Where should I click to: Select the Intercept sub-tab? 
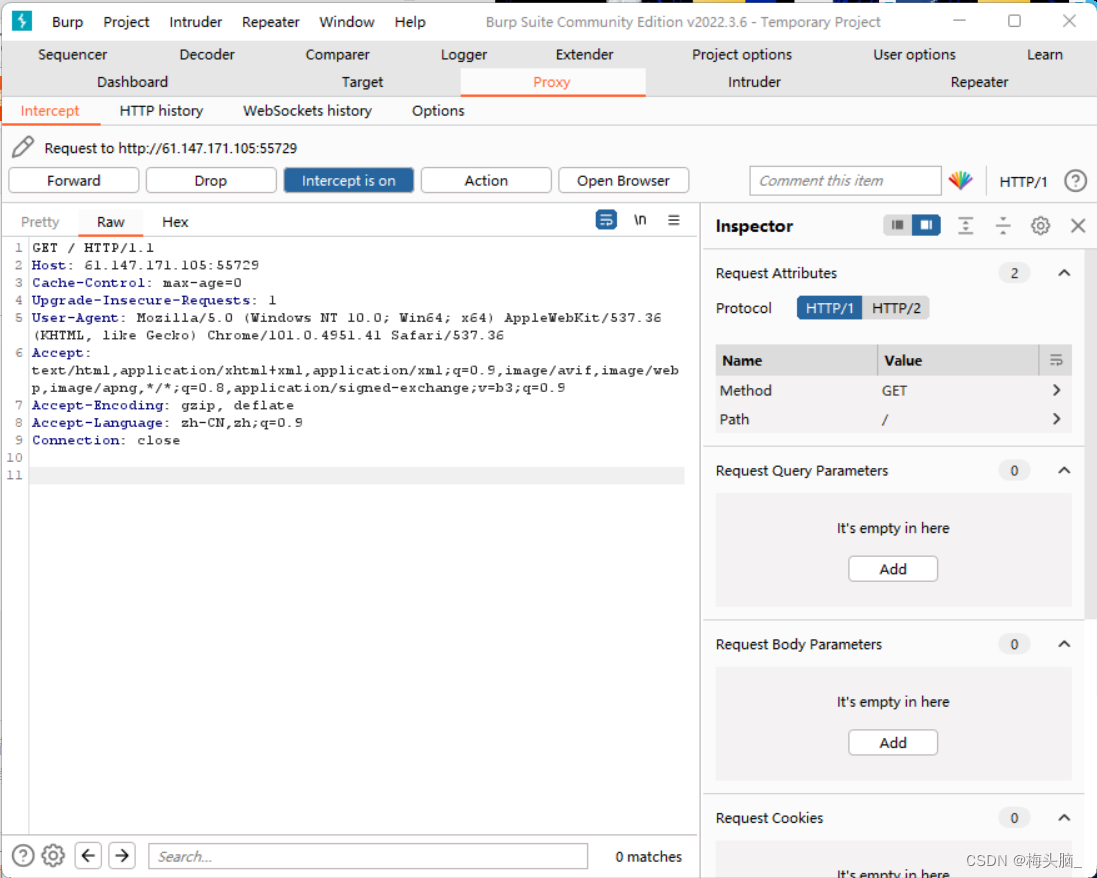(x=50, y=111)
